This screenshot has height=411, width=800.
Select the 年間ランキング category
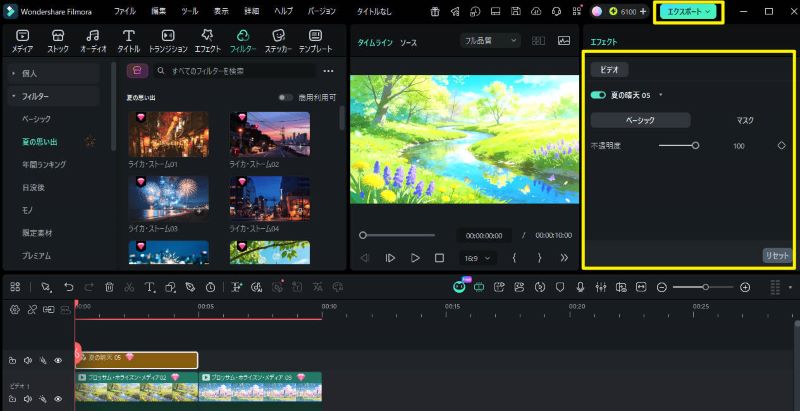(x=44, y=165)
